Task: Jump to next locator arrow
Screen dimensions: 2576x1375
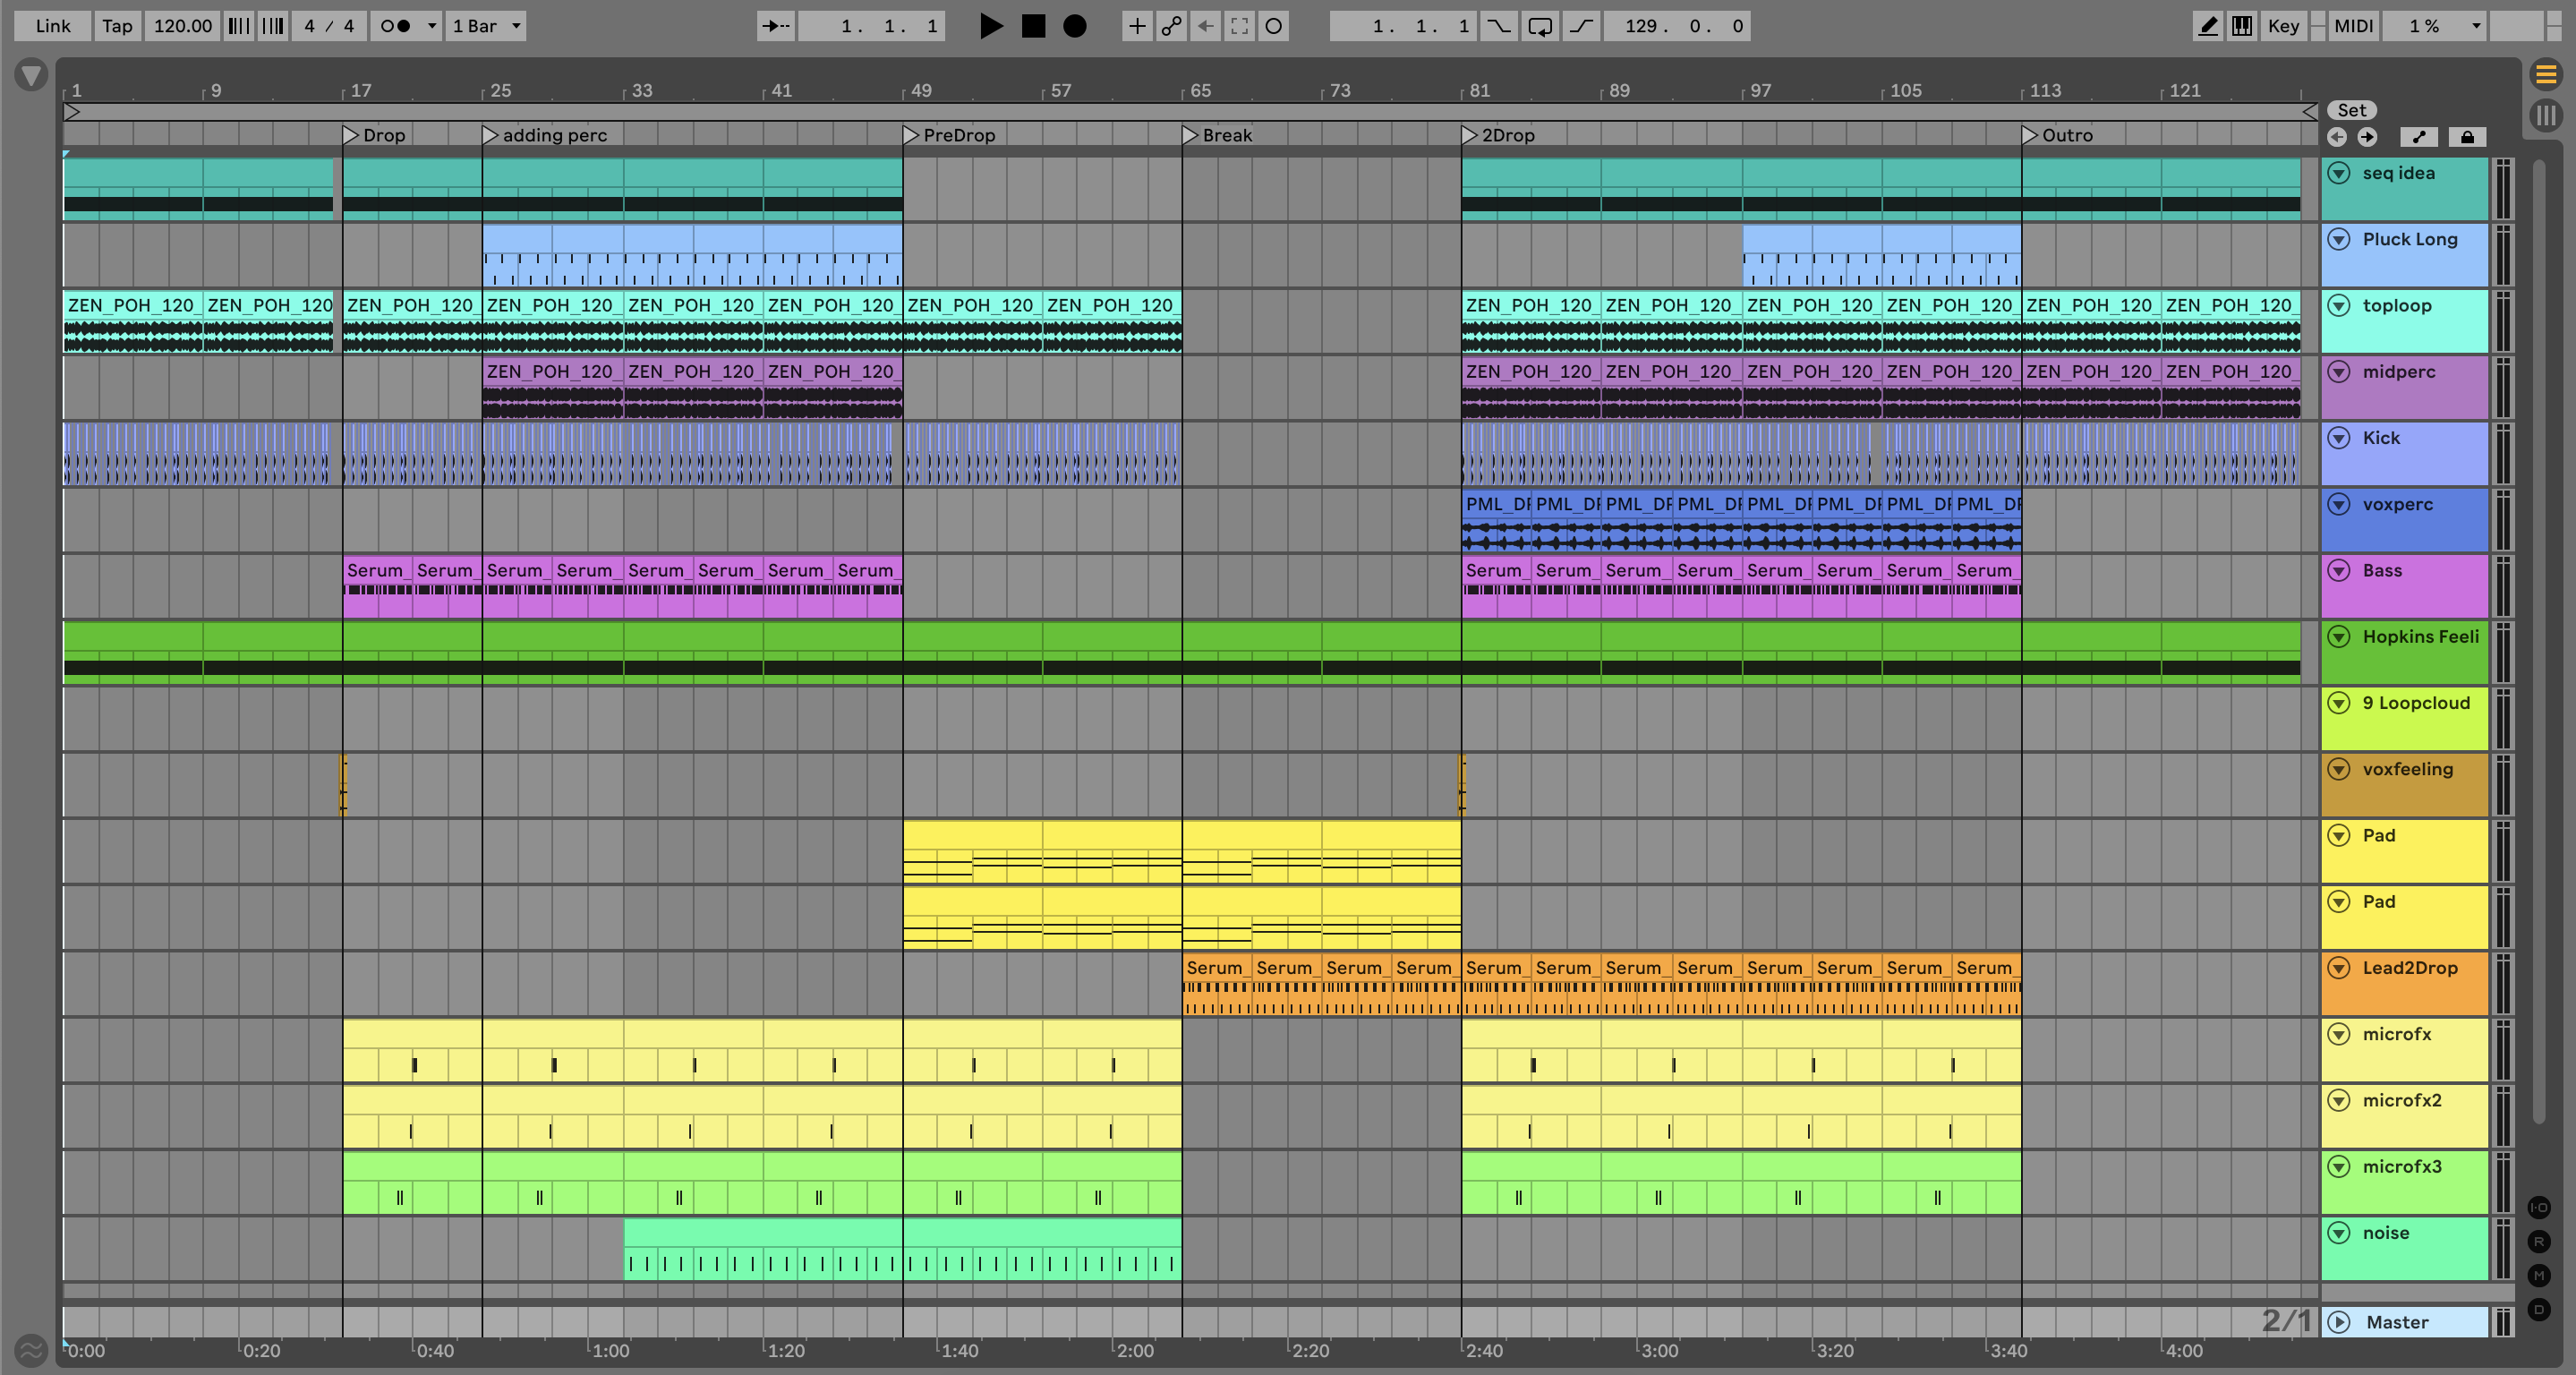Action: coord(2367,137)
